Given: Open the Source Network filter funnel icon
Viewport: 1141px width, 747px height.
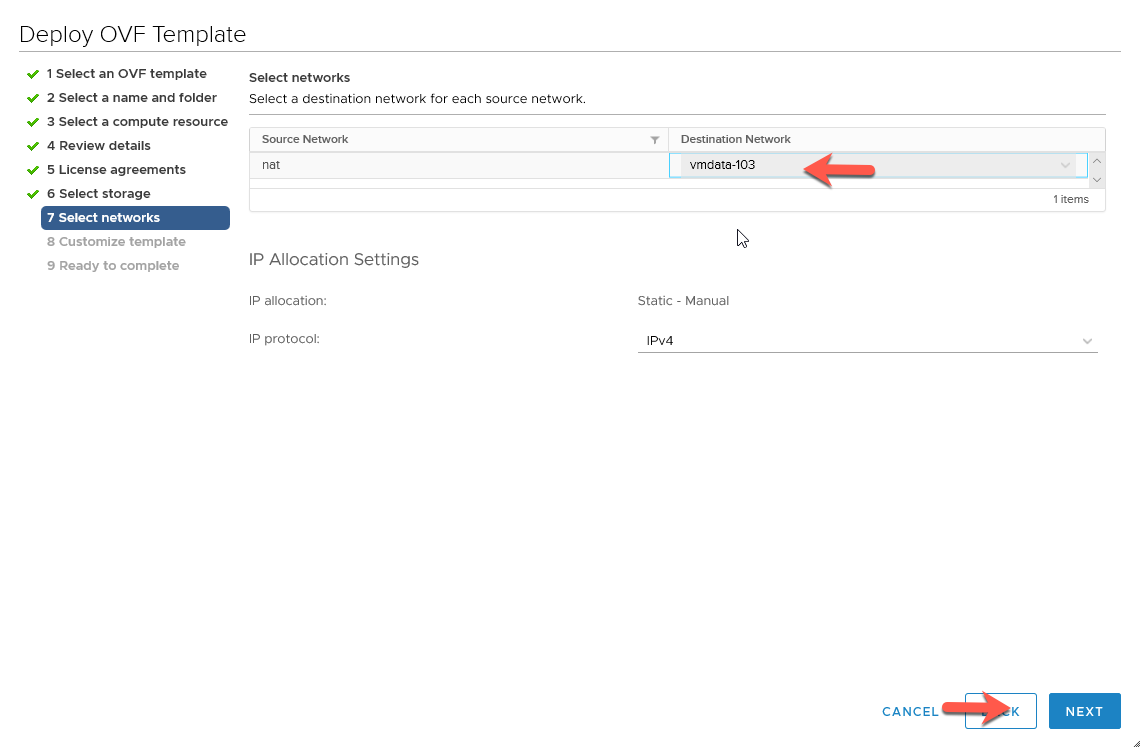Looking at the screenshot, I should click(655, 139).
